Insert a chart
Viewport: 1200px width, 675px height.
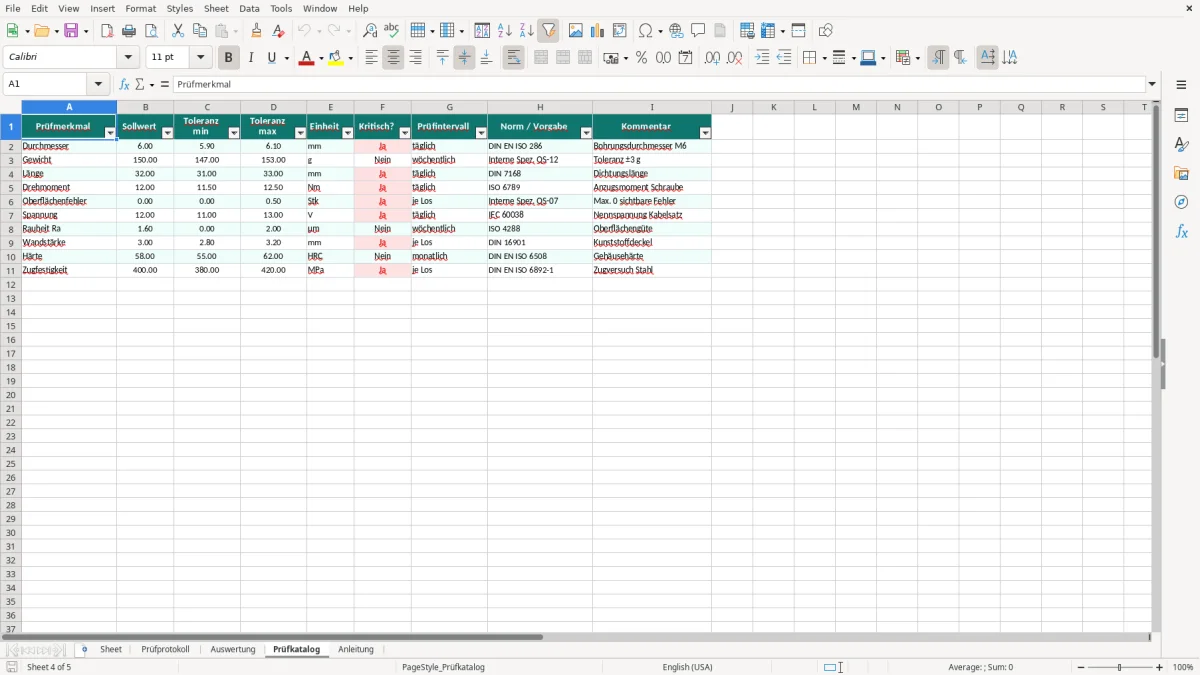(598, 31)
